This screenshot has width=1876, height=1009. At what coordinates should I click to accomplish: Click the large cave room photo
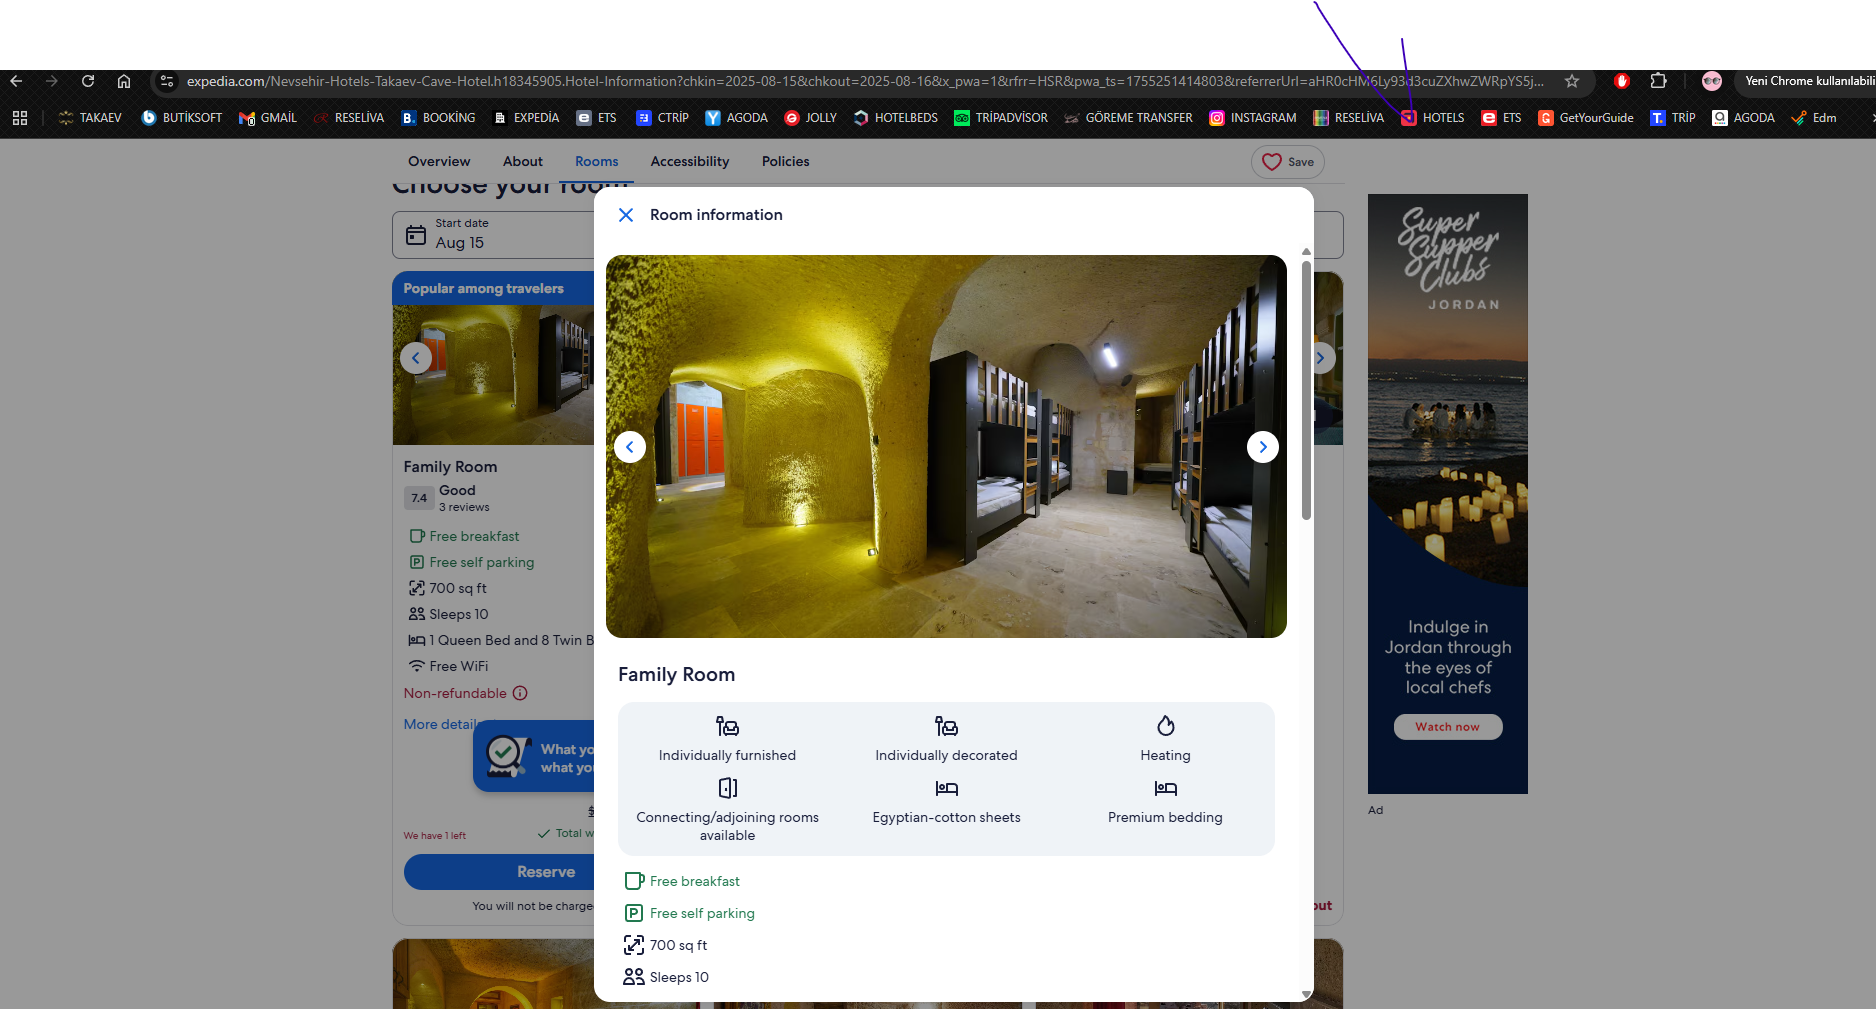coord(946,446)
